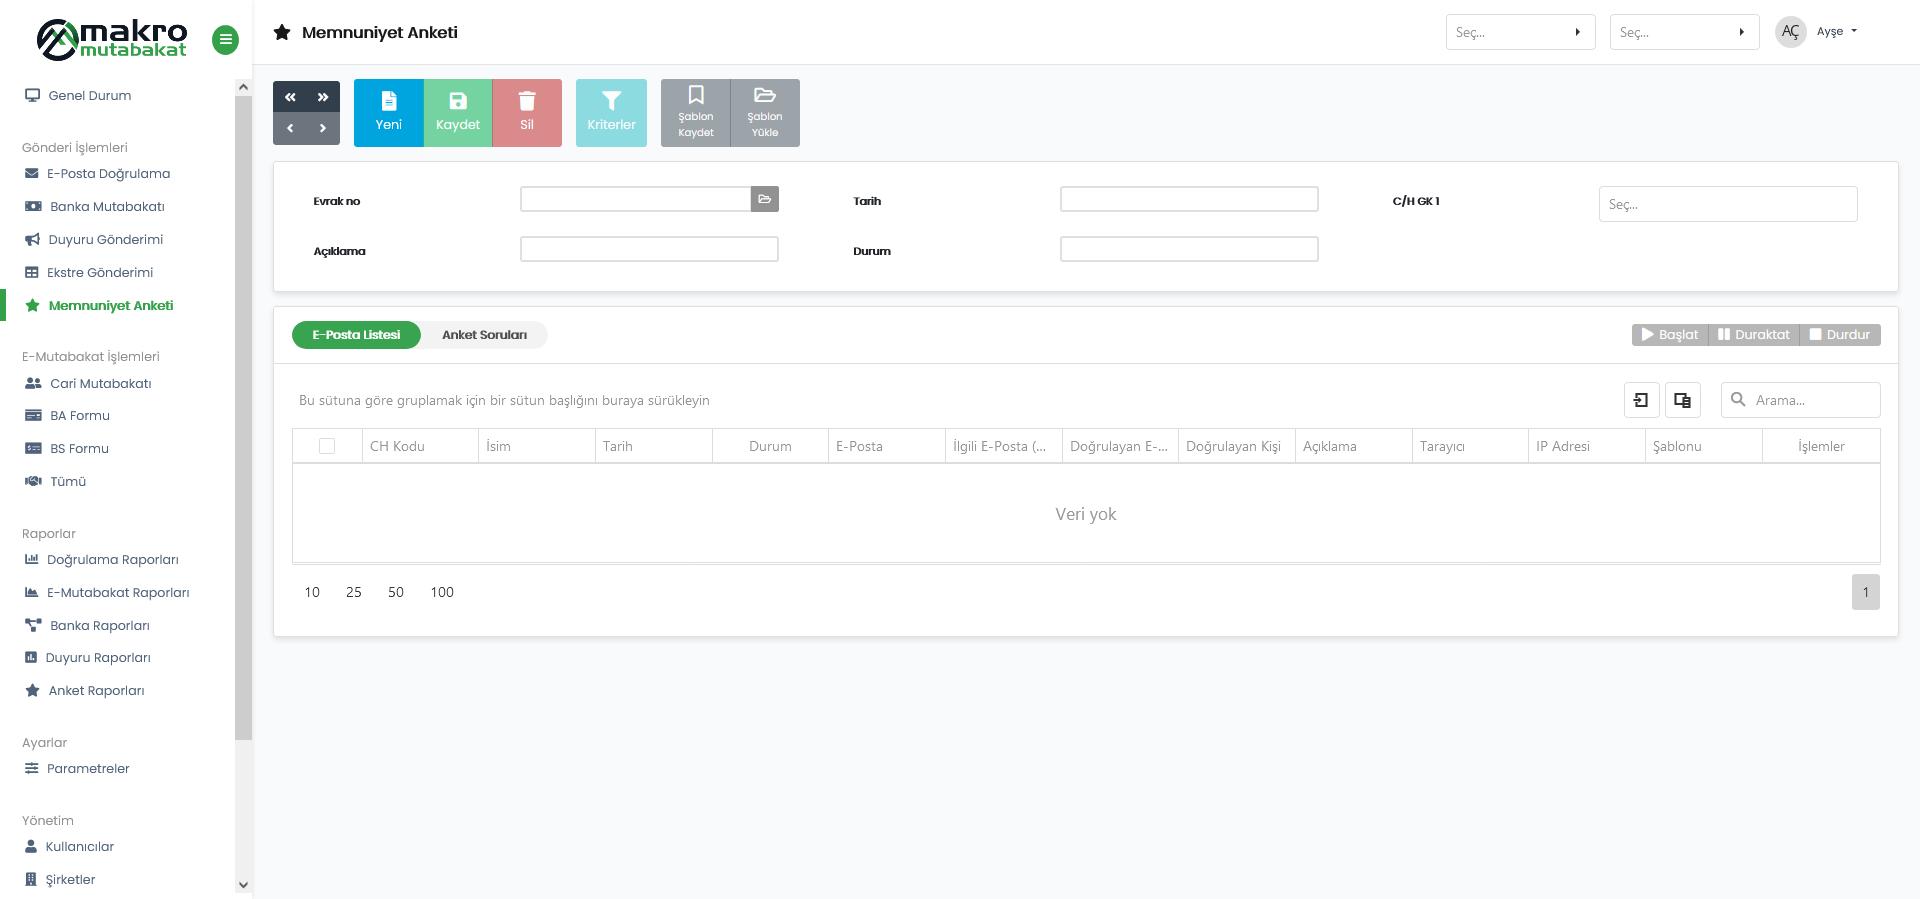Click the Yeni (new document) icon
This screenshot has width=1920, height=899.
pos(389,101)
